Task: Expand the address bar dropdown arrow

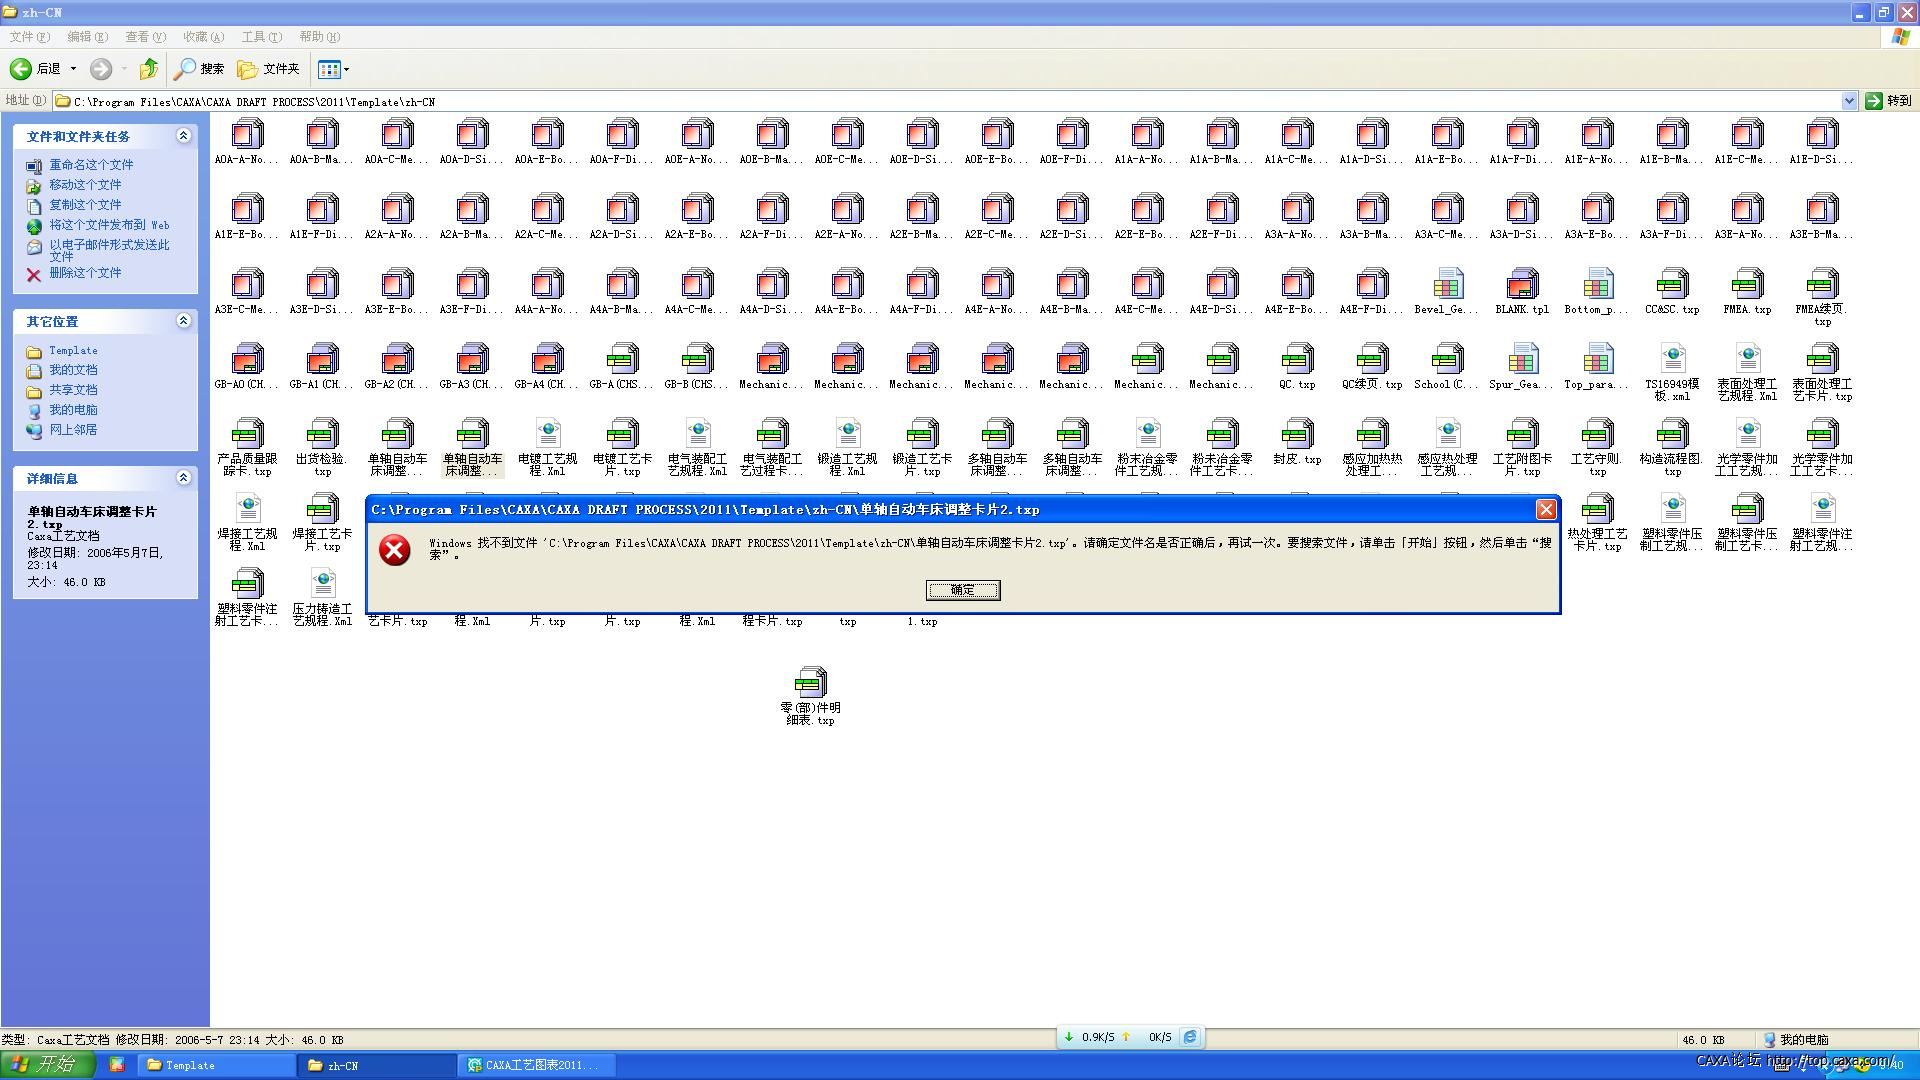Action: coord(1849,101)
